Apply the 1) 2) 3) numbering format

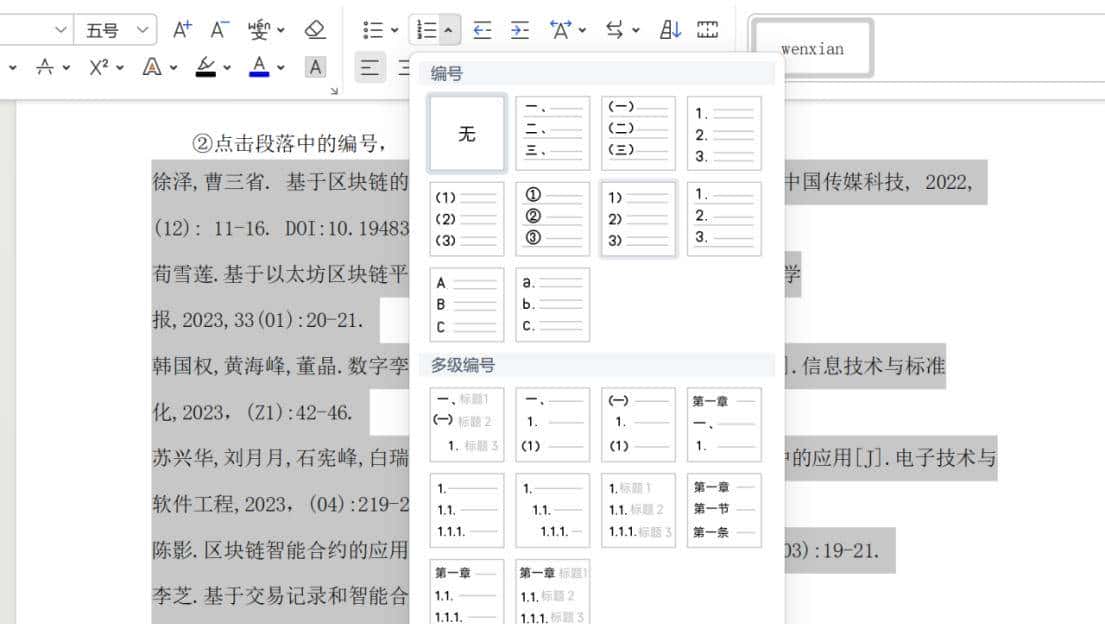638,219
